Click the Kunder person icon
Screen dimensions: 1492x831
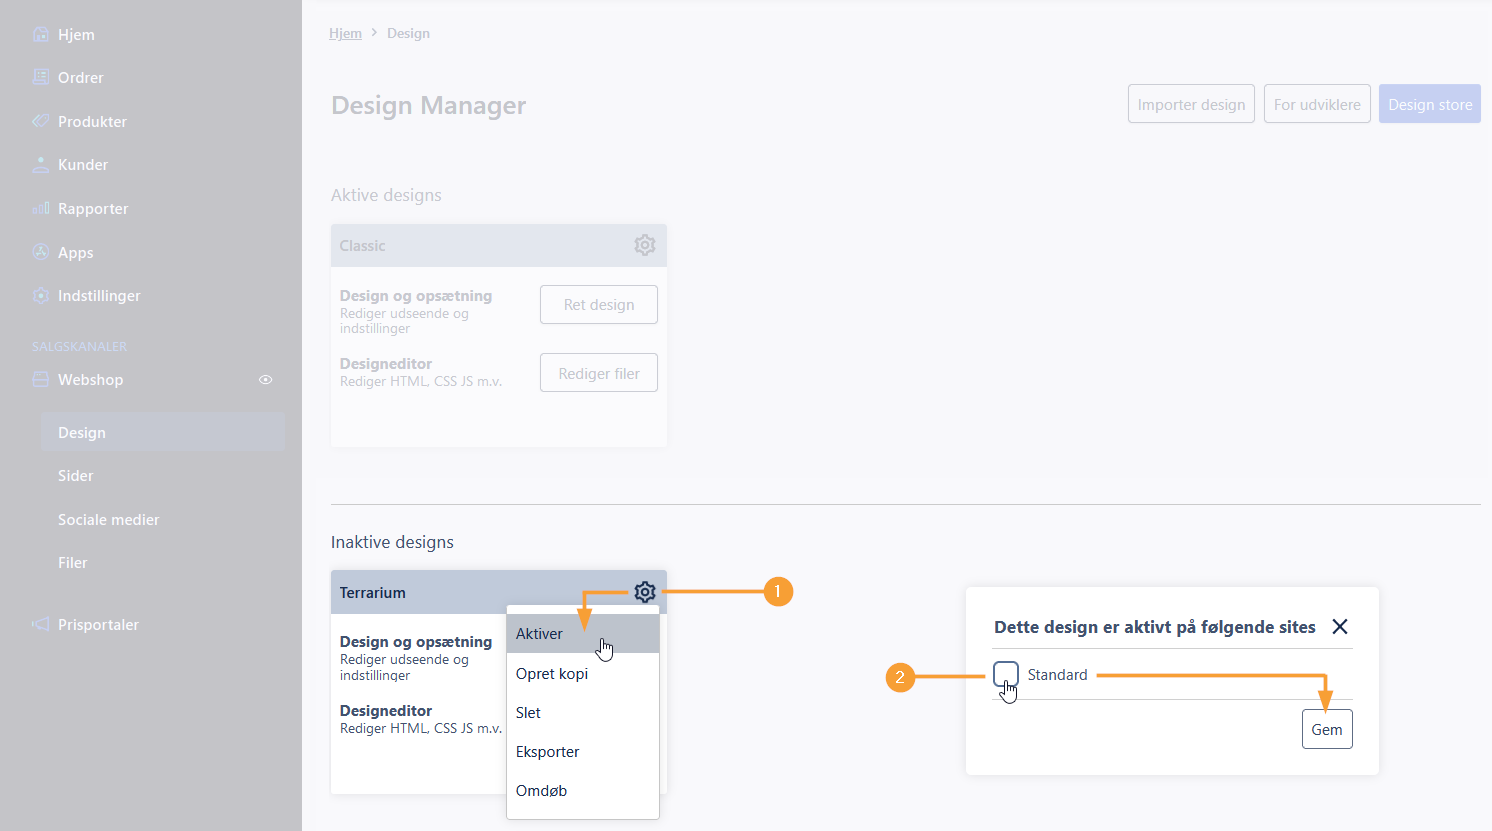pyautogui.click(x=40, y=165)
